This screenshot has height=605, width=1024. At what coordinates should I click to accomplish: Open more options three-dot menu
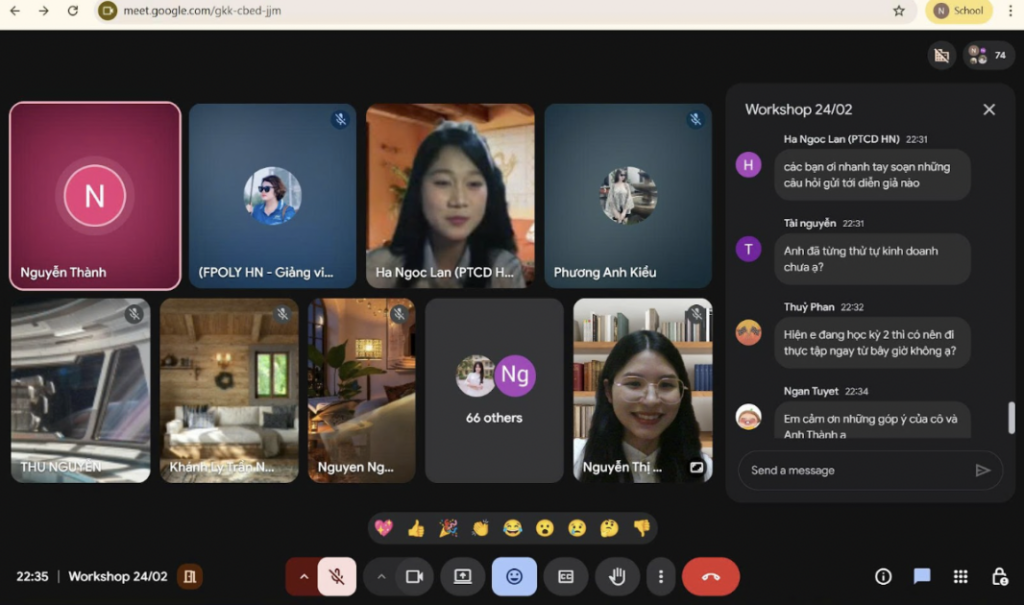661,576
